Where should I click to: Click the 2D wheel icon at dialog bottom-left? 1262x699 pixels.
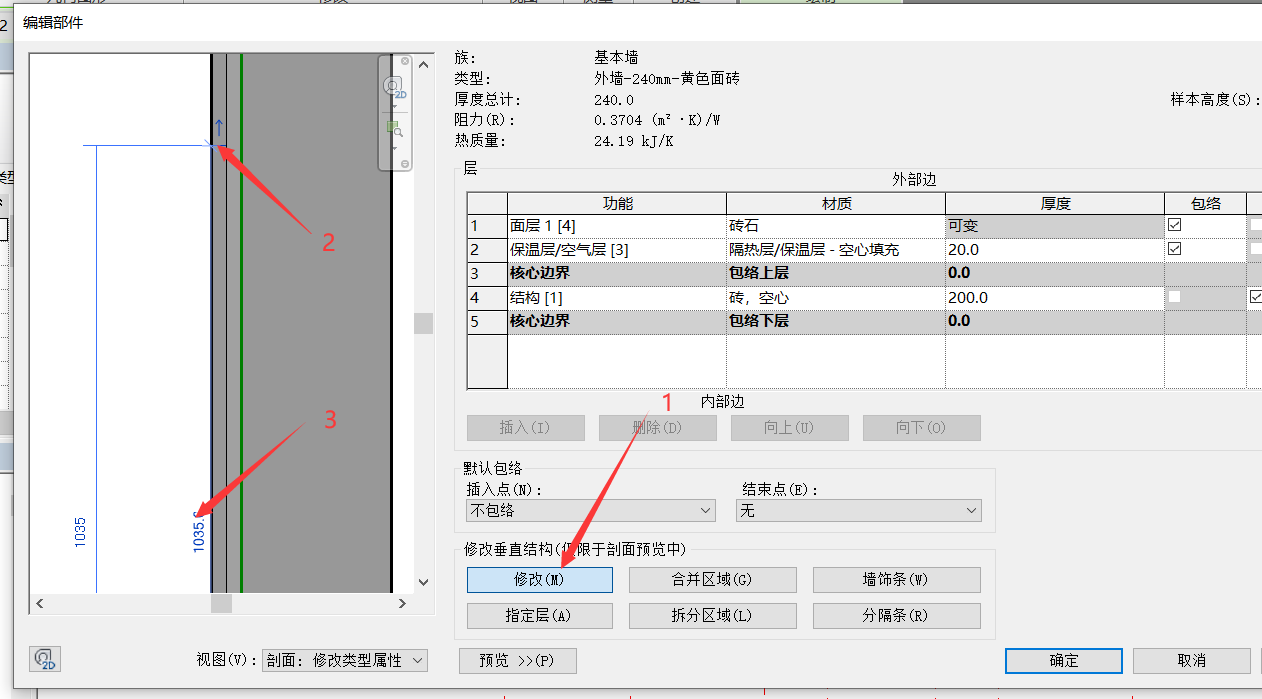44,659
